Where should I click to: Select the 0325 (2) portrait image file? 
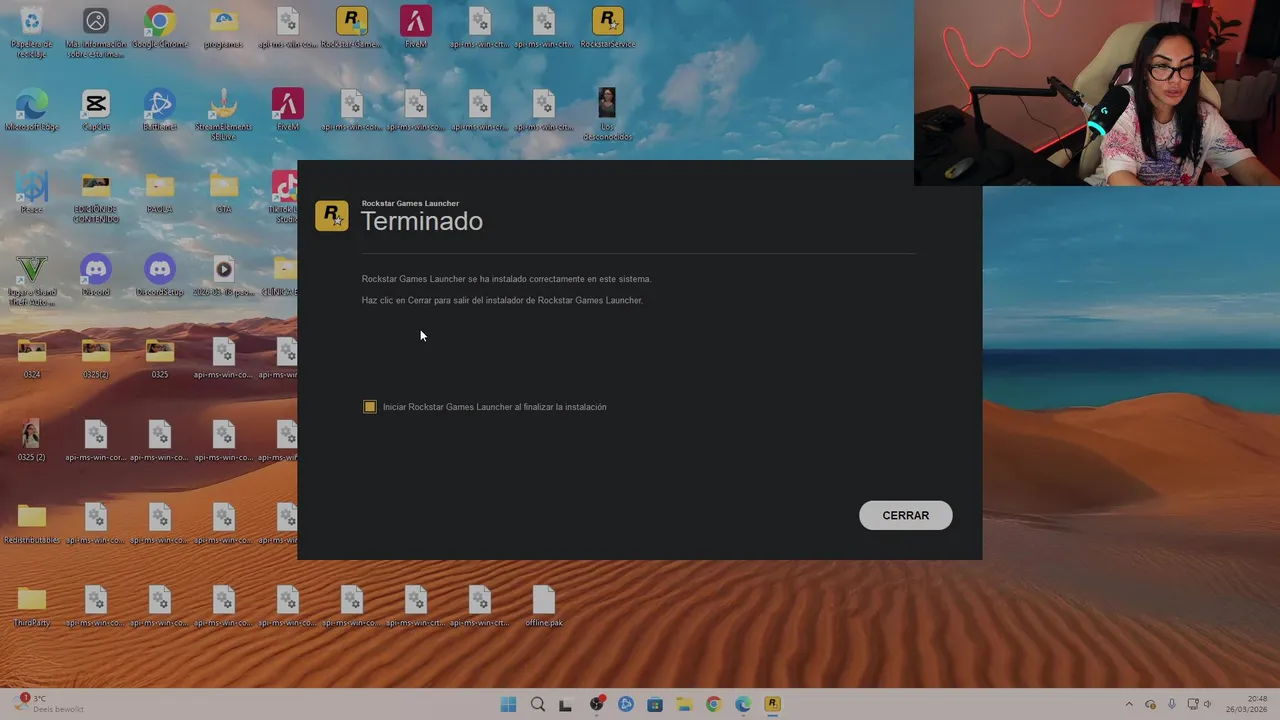point(32,440)
